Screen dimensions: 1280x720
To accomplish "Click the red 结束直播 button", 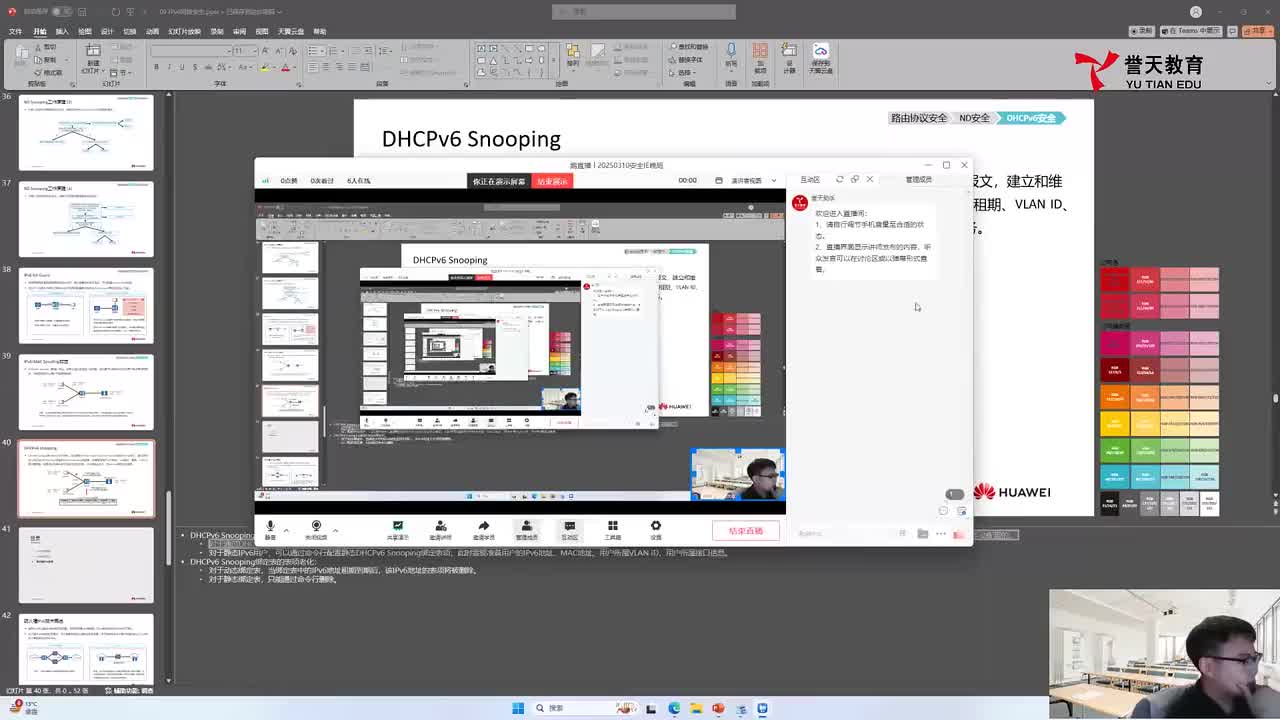I will click(x=745, y=531).
